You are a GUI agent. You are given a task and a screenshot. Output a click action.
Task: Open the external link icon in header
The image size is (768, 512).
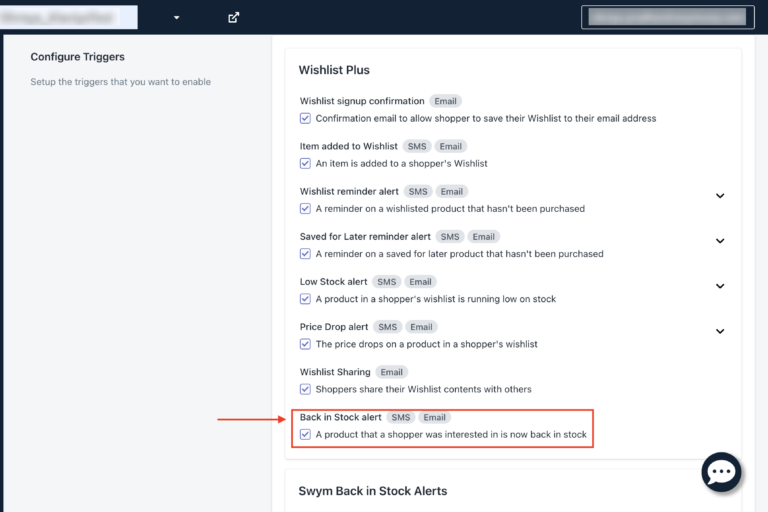(234, 18)
